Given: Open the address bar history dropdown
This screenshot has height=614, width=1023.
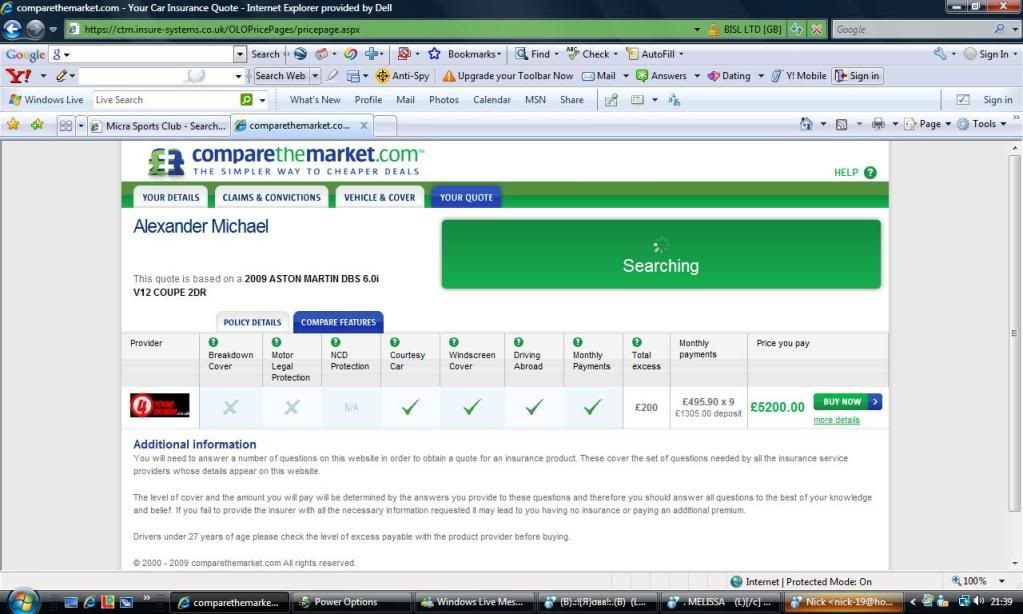Looking at the screenshot, I should (697, 29).
